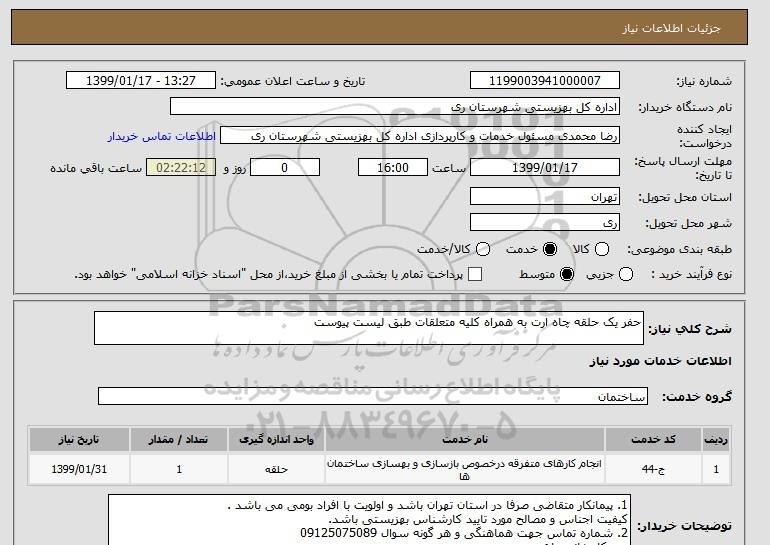Select the متوسط purchase type radio
This screenshot has height=545, width=770.
pos(567,274)
